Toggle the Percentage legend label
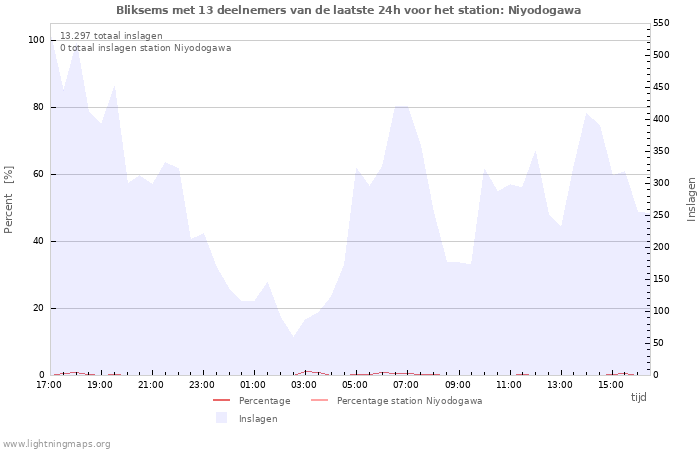Image resolution: width=700 pixels, height=450 pixels. coord(264,401)
